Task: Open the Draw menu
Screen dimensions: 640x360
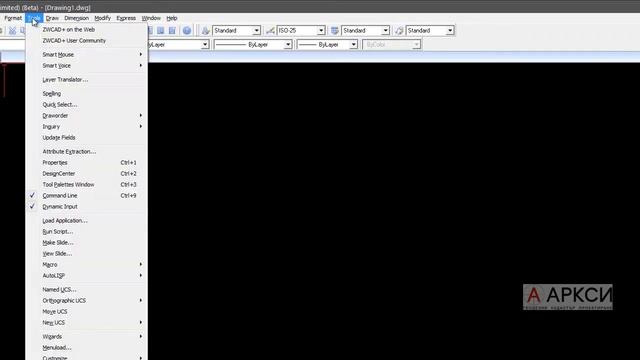Action: tap(52, 18)
